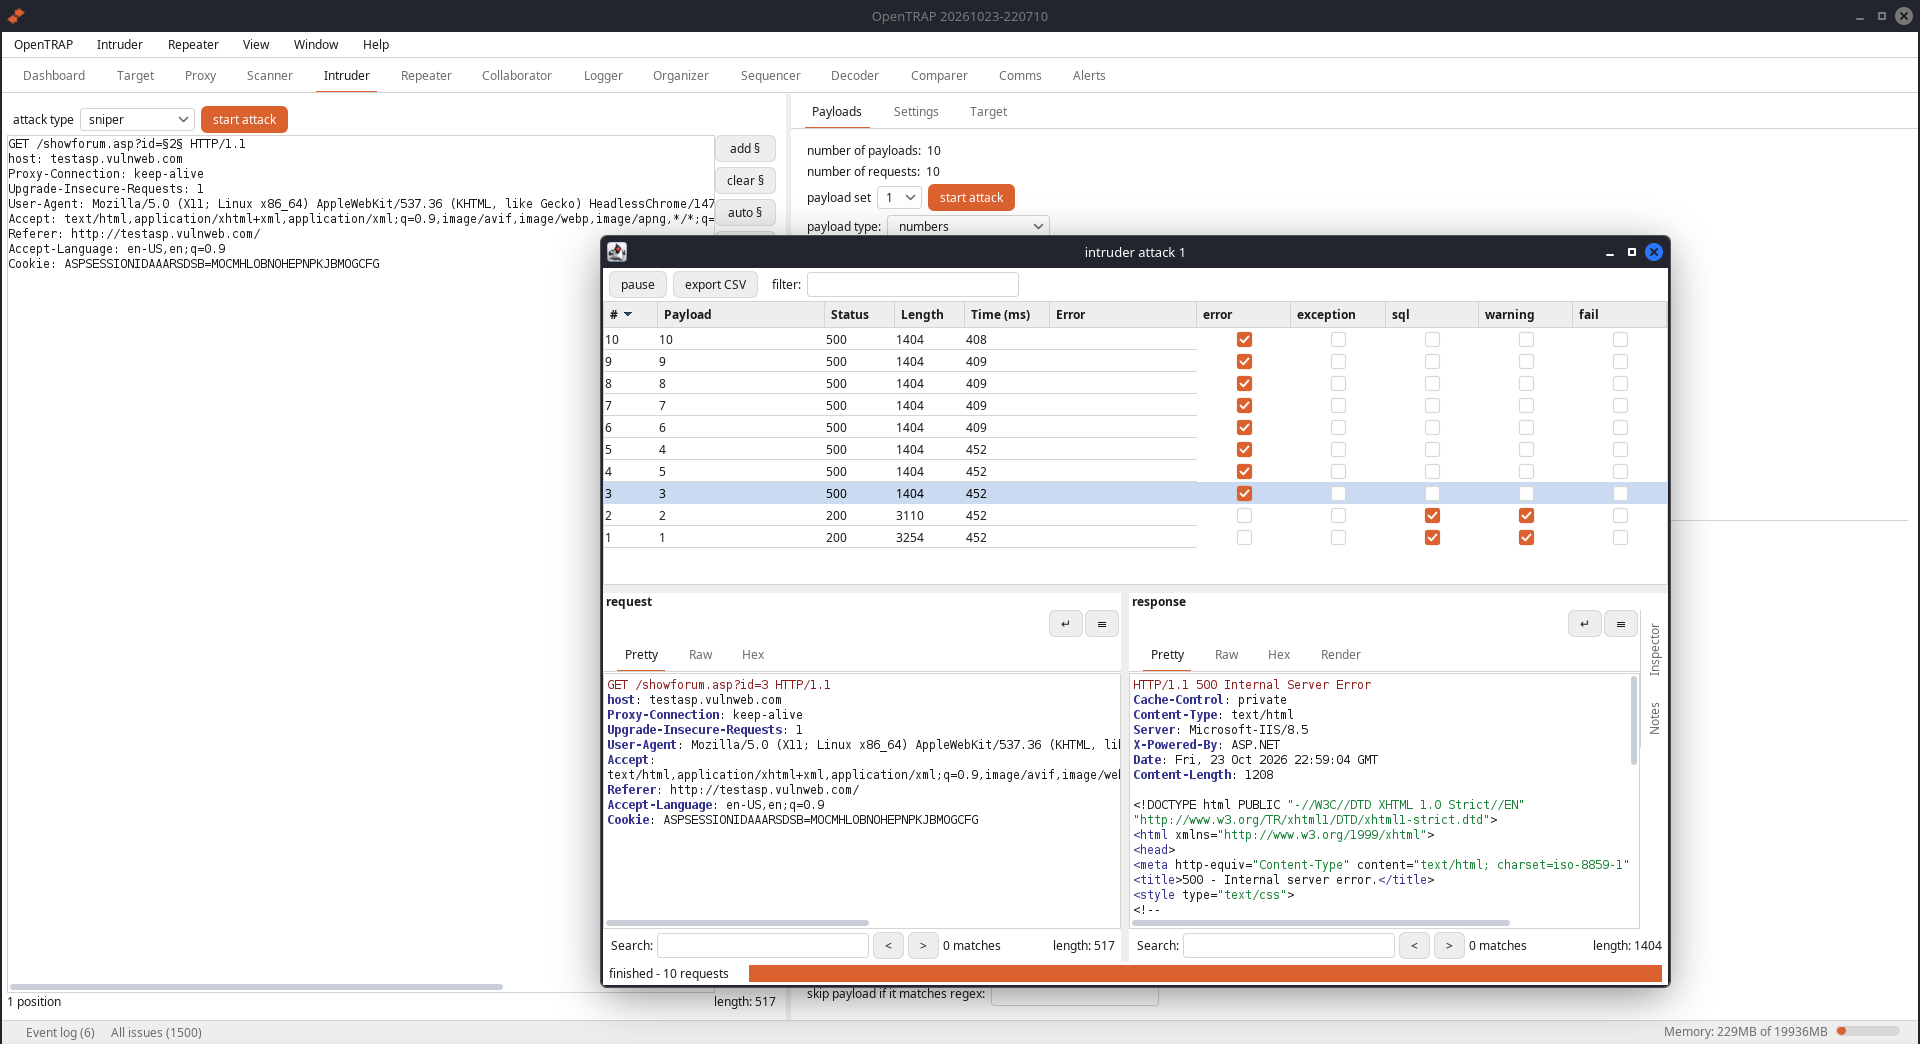
Task: Pause the intruder attack
Action: (637, 285)
